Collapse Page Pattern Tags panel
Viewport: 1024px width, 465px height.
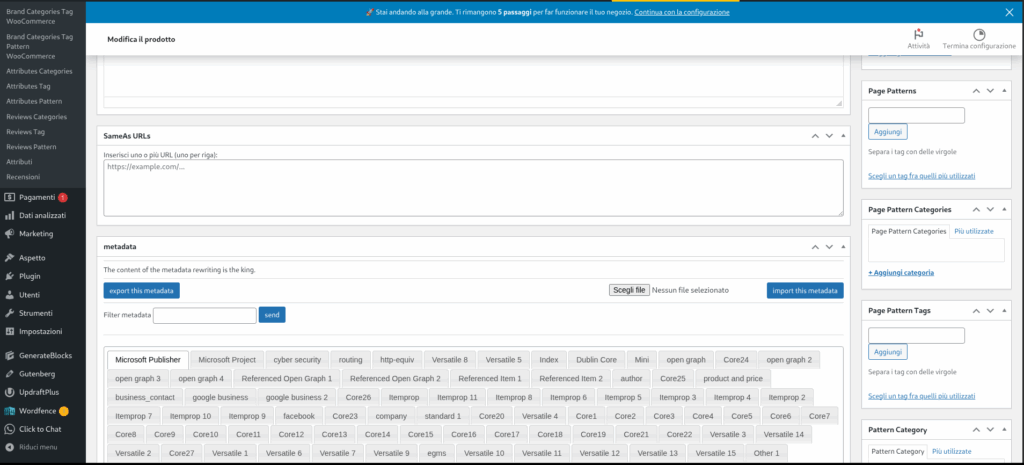click(1004, 311)
